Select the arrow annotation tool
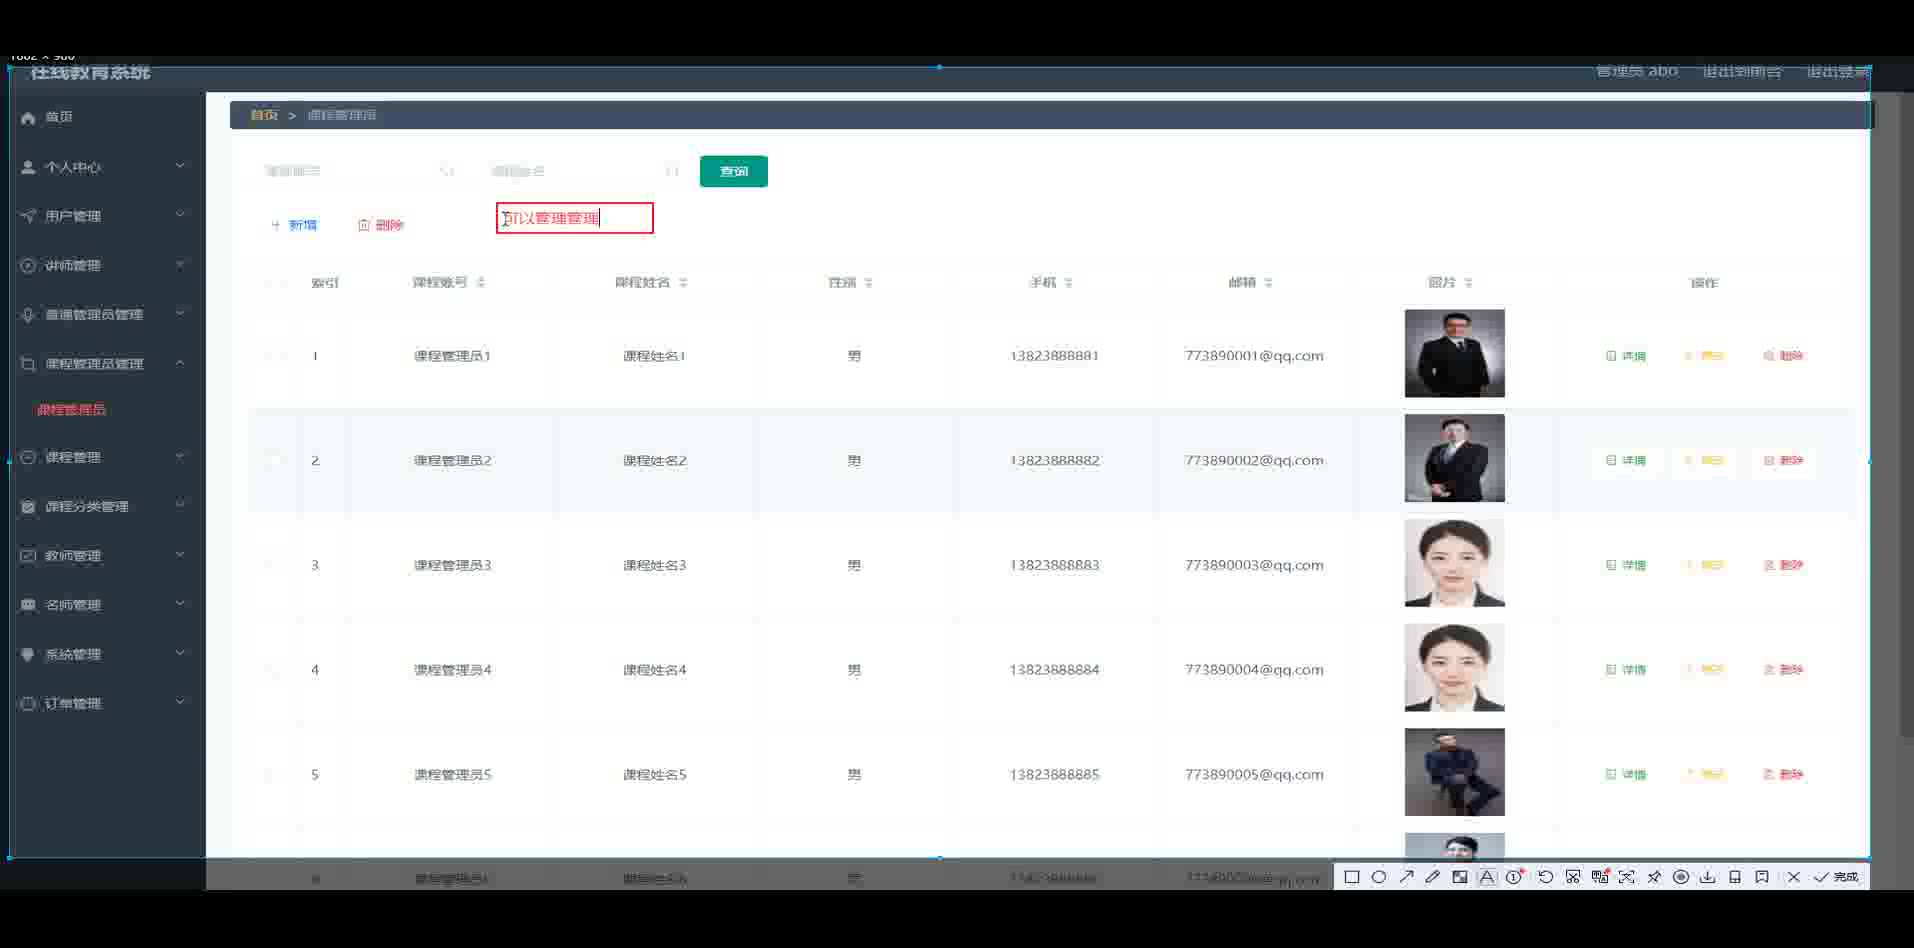The image size is (1914, 948). pos(1406,877)
